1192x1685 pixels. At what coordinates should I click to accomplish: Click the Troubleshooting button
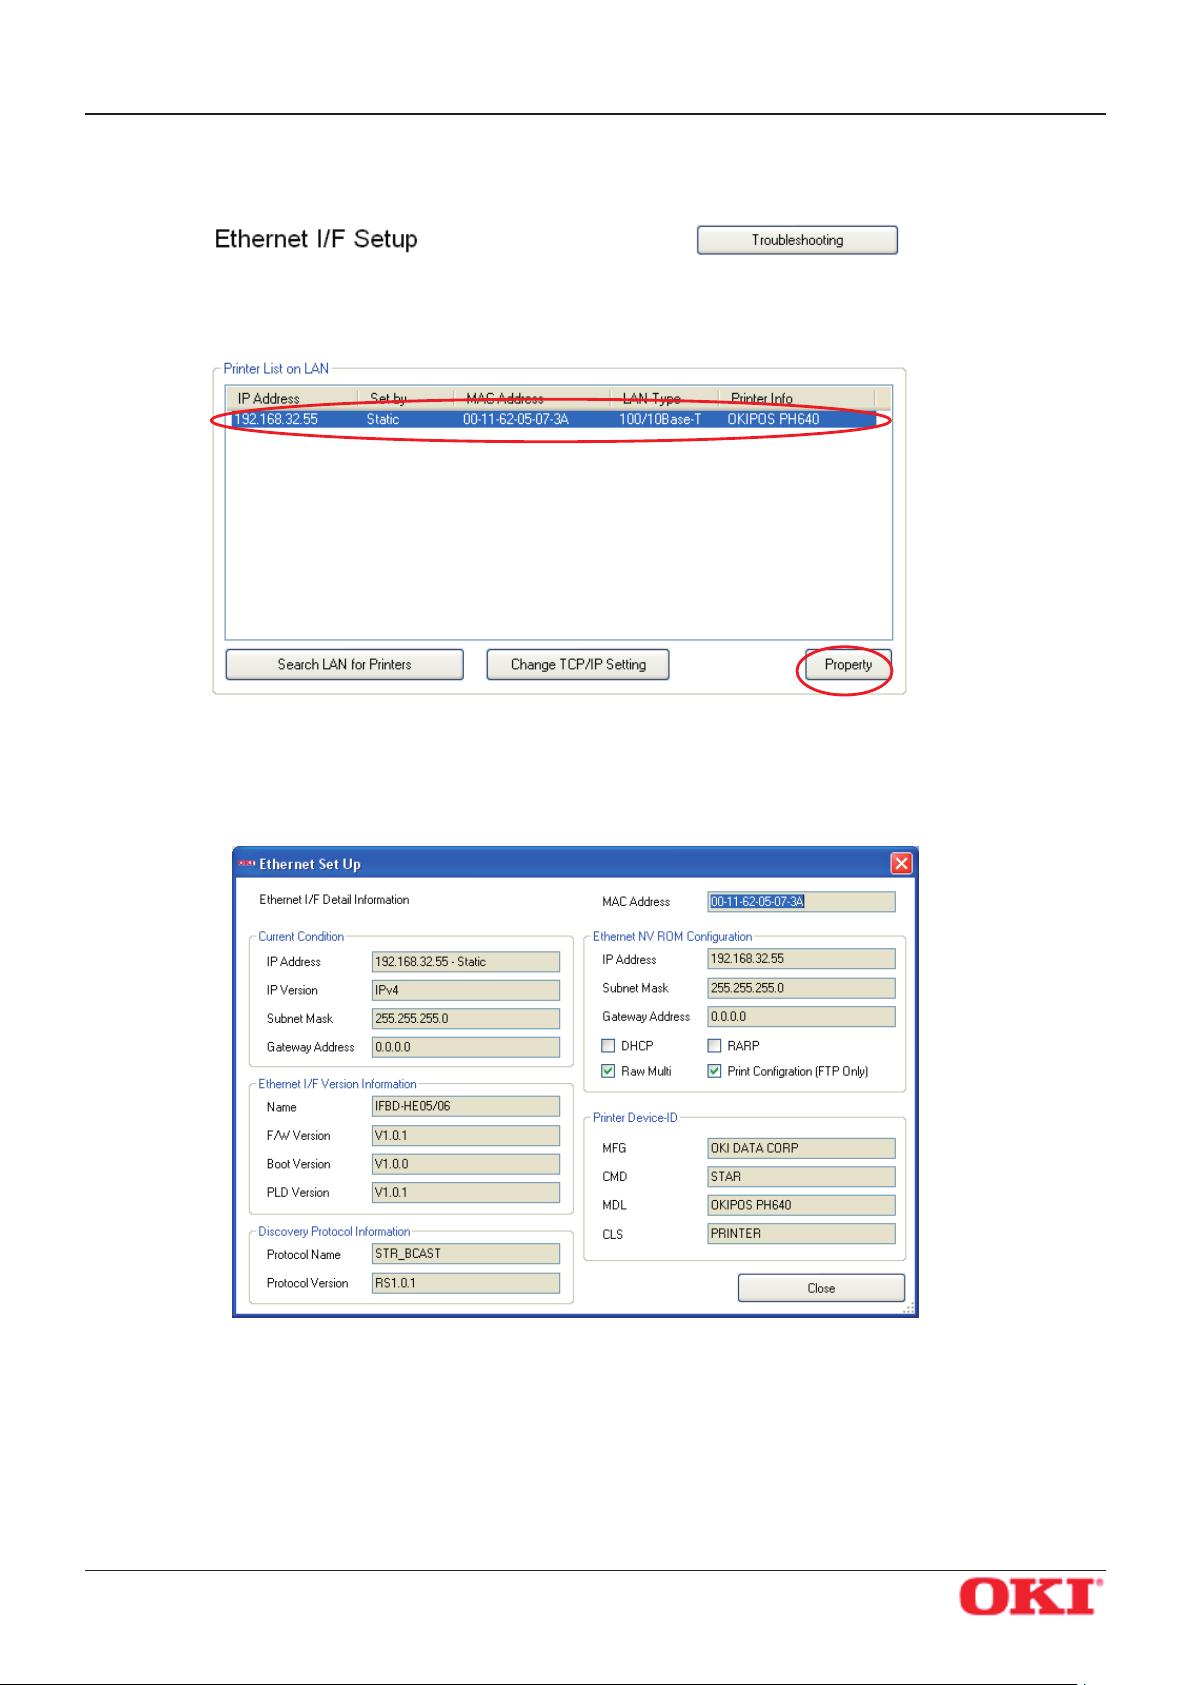[797, 240]
